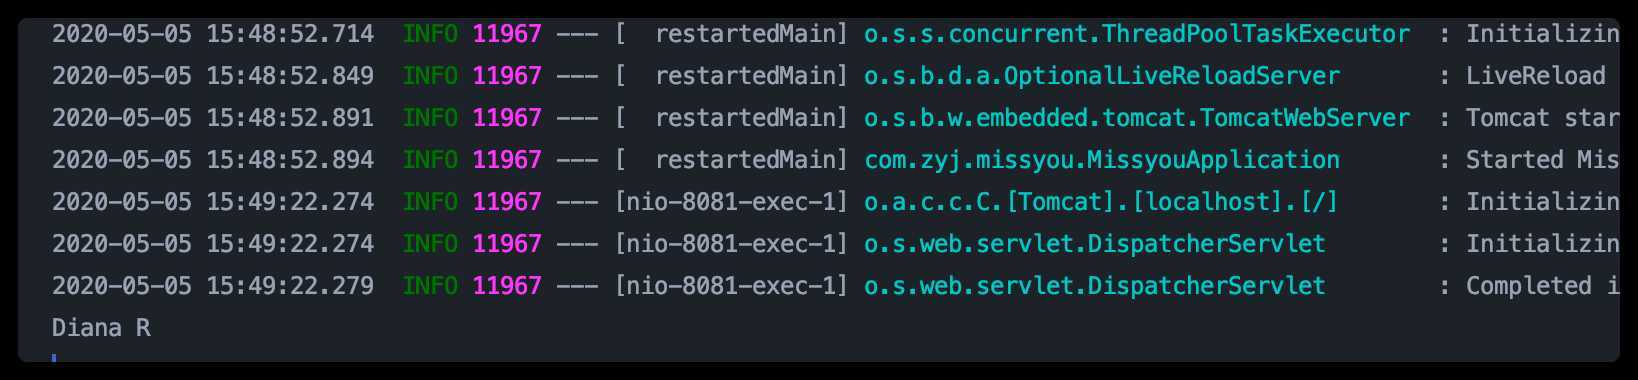This screenshot has height=380, width=1638.
Task: Click the "Started Mis" log message
Action: pyautogui.click(x=1542, y=160)
